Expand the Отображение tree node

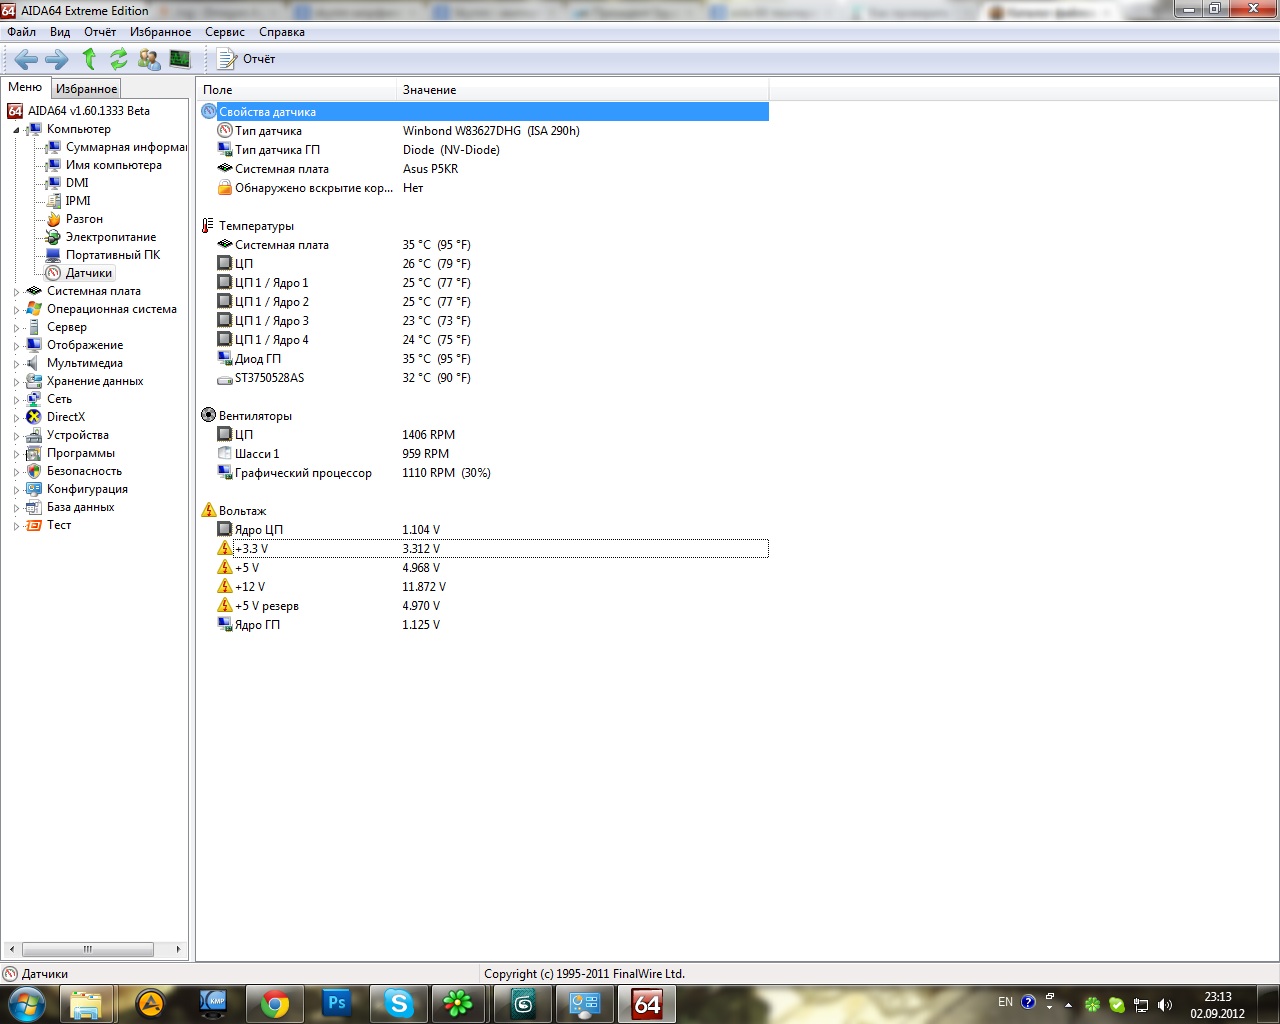tap(16, 346)
